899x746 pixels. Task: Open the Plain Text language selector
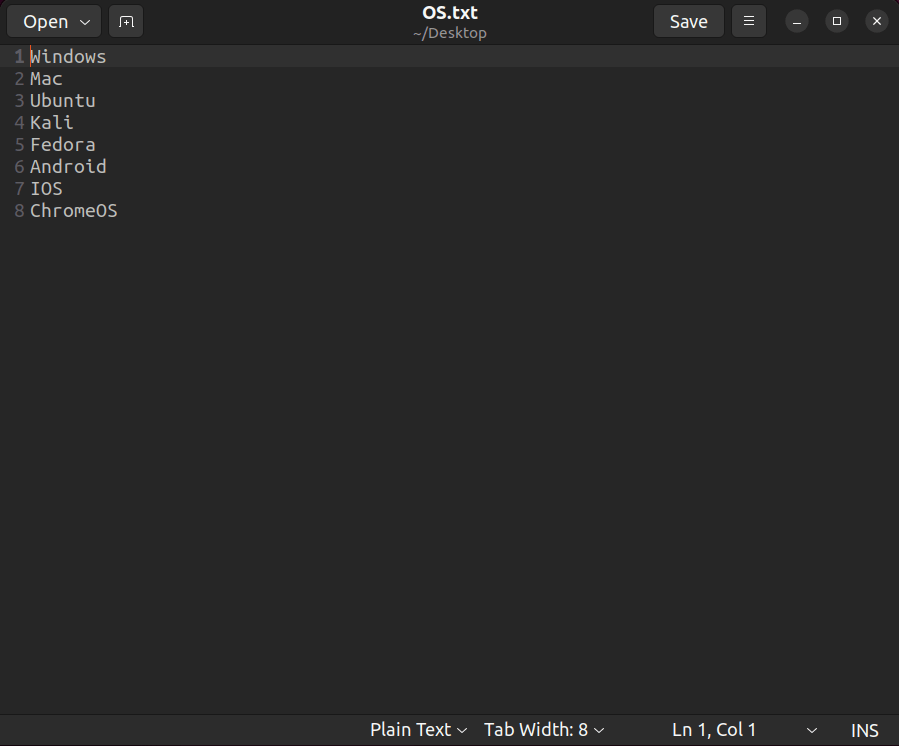tap(419, 730)
